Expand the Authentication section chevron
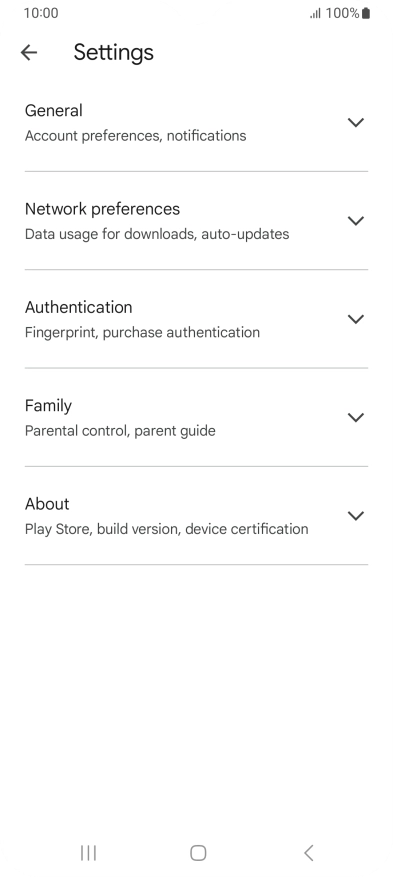 356,319
